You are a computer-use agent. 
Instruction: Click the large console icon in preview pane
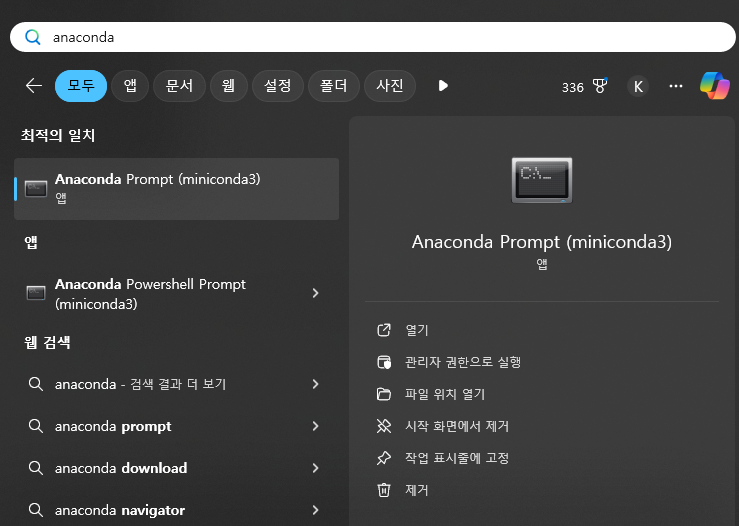click(x=542, y=180)
